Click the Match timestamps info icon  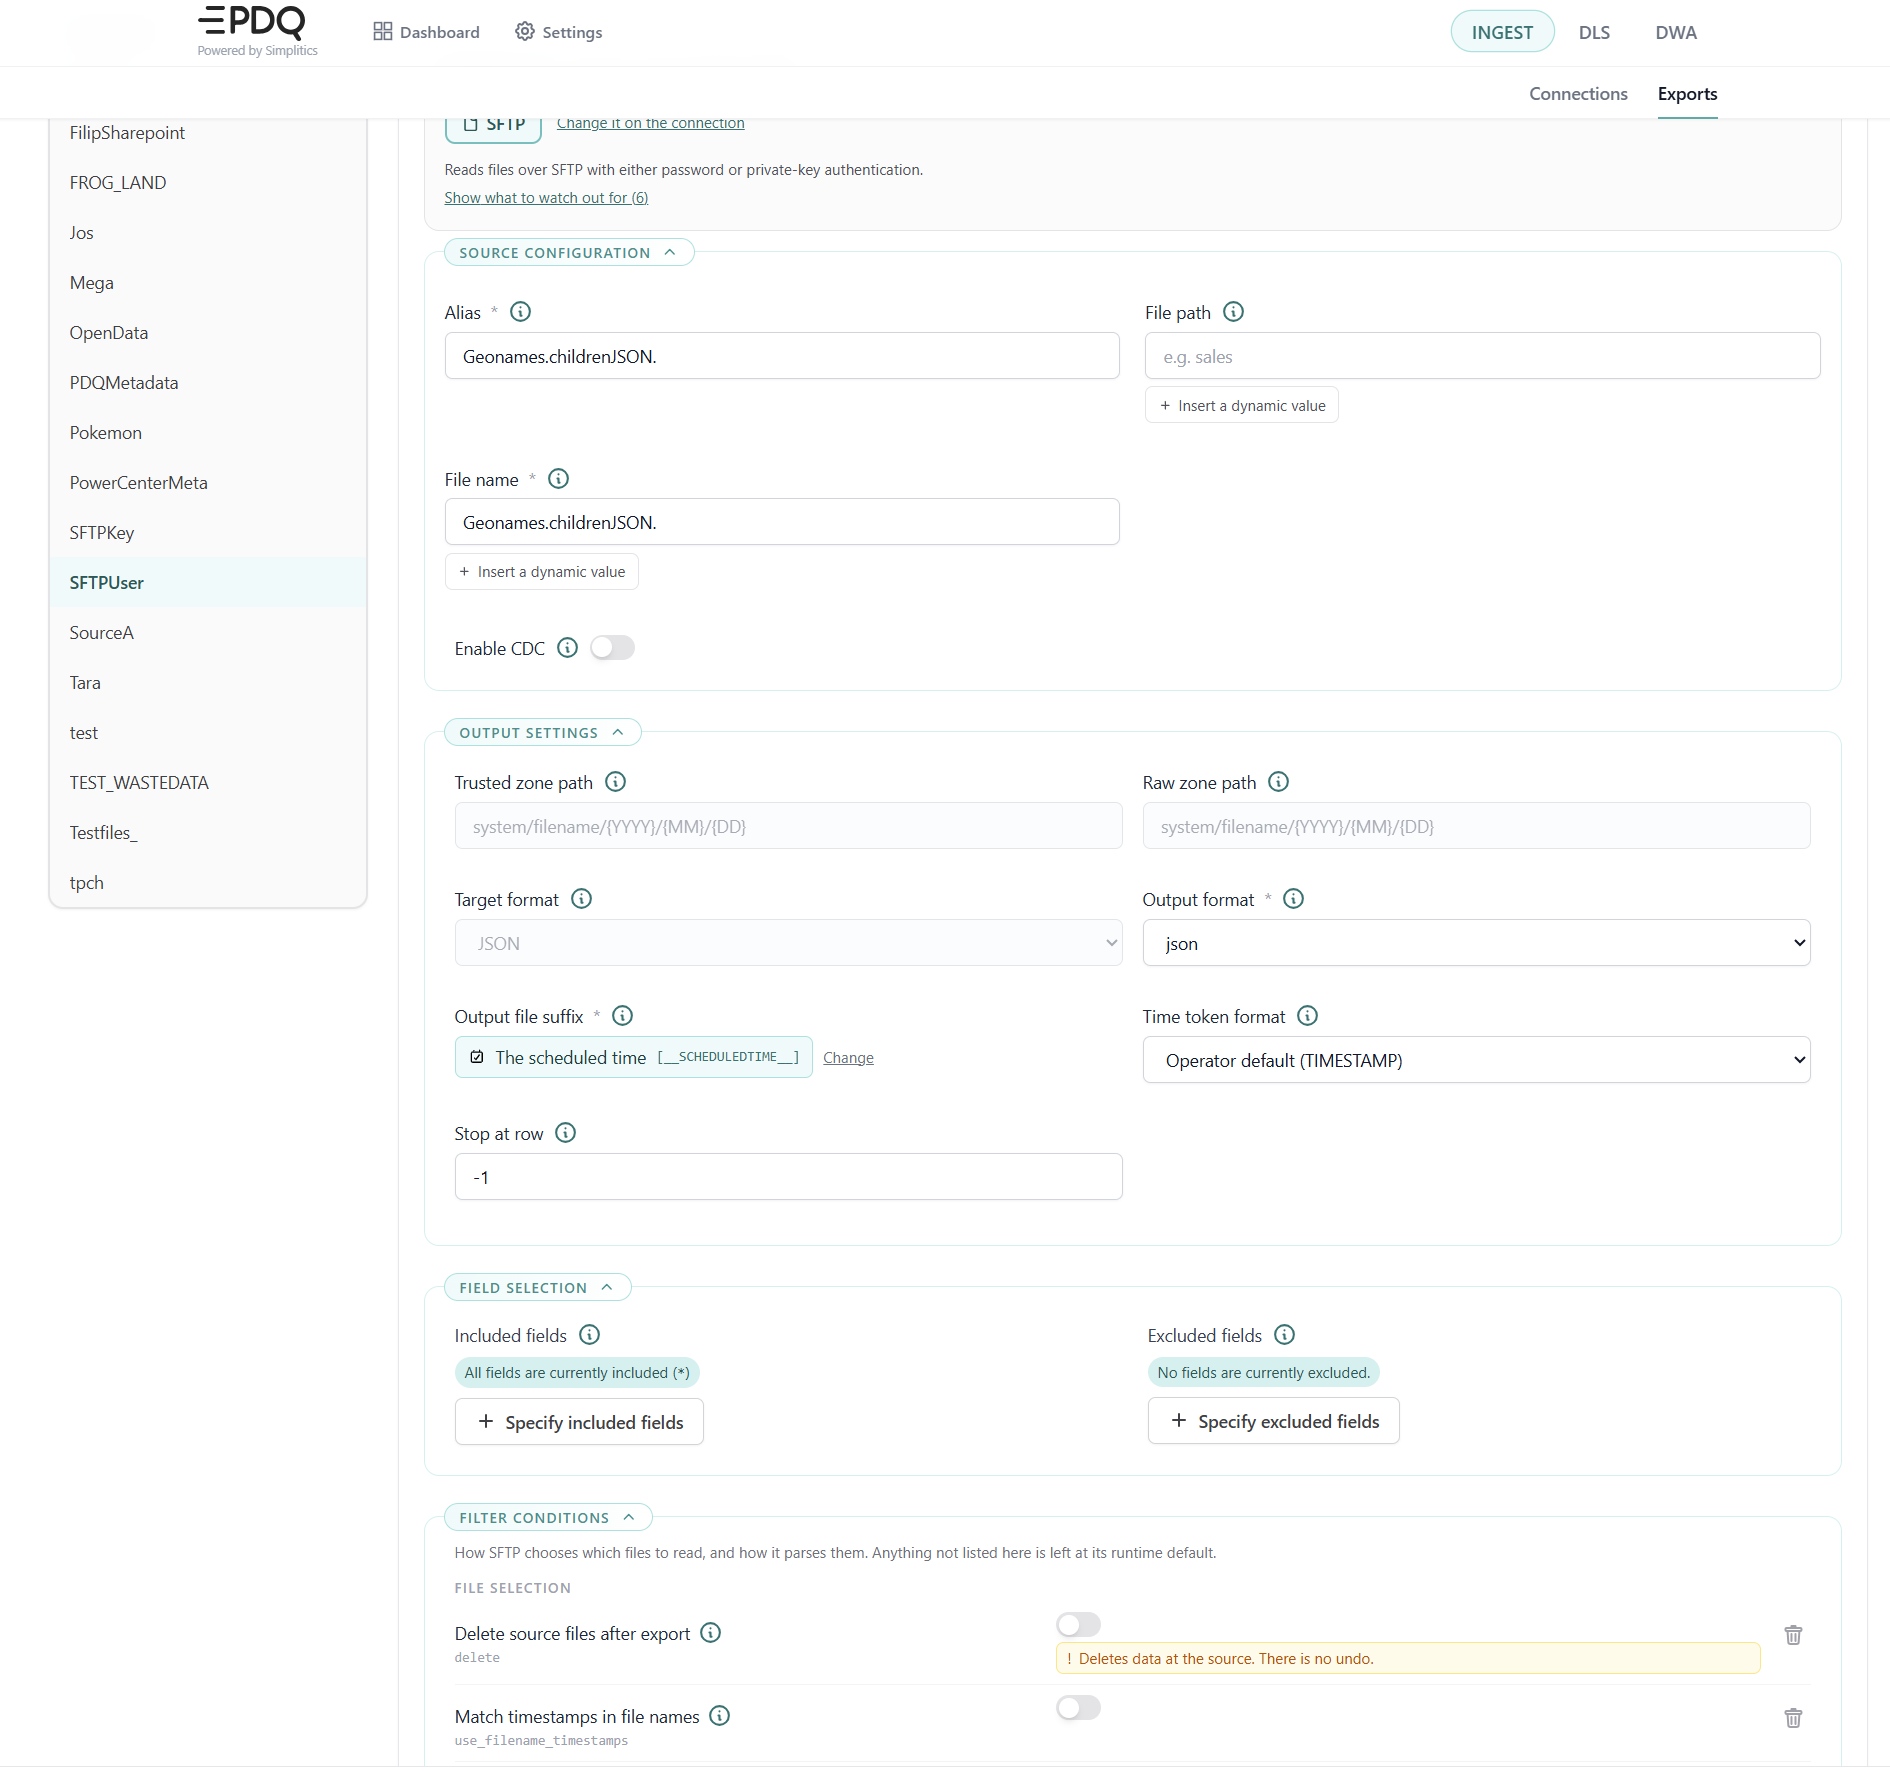[720, 1716]
